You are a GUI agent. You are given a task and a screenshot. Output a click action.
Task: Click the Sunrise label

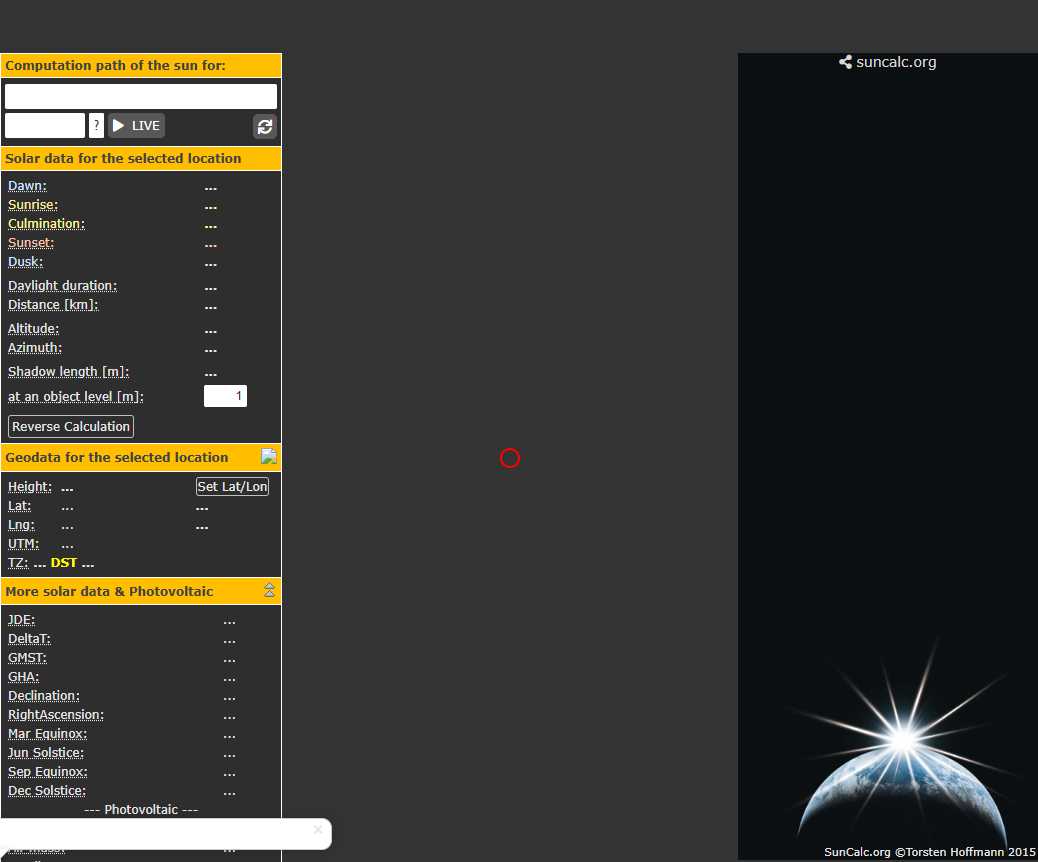[x=33, y=205]
